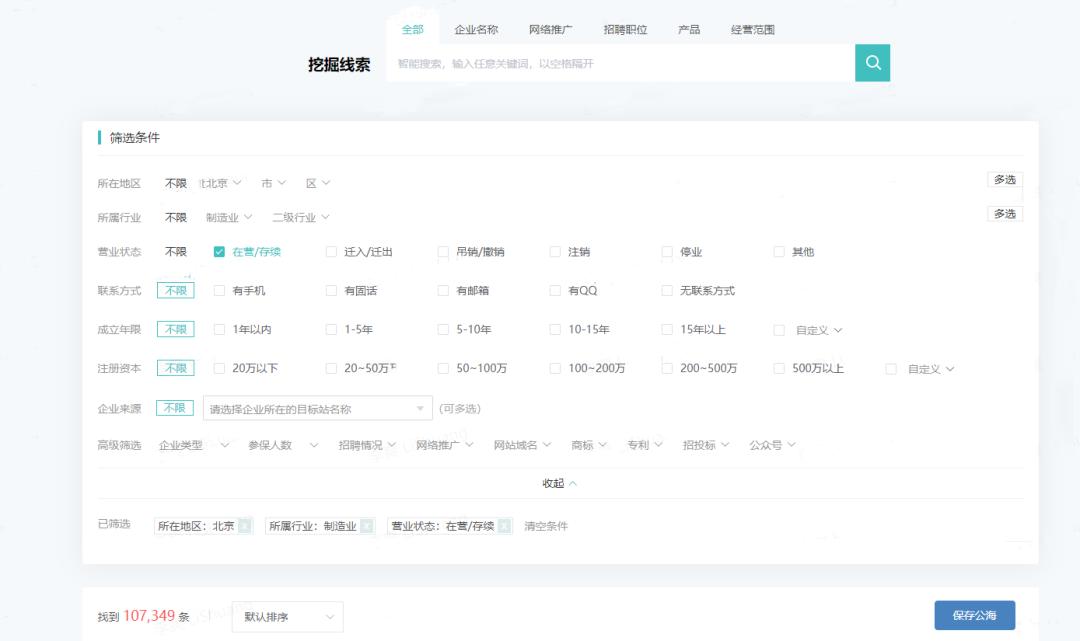Expand the 二级行业 dropdown
Image resolution: width=1080 pixels, height=641 pixels.
pyautogui.click(x=300, y=217)
